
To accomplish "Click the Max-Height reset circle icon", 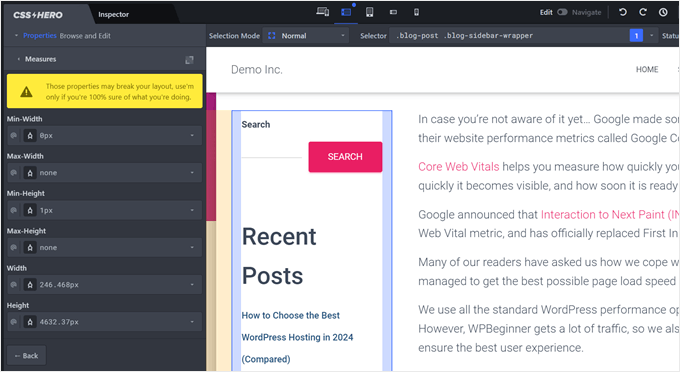I will click(14, 248).
